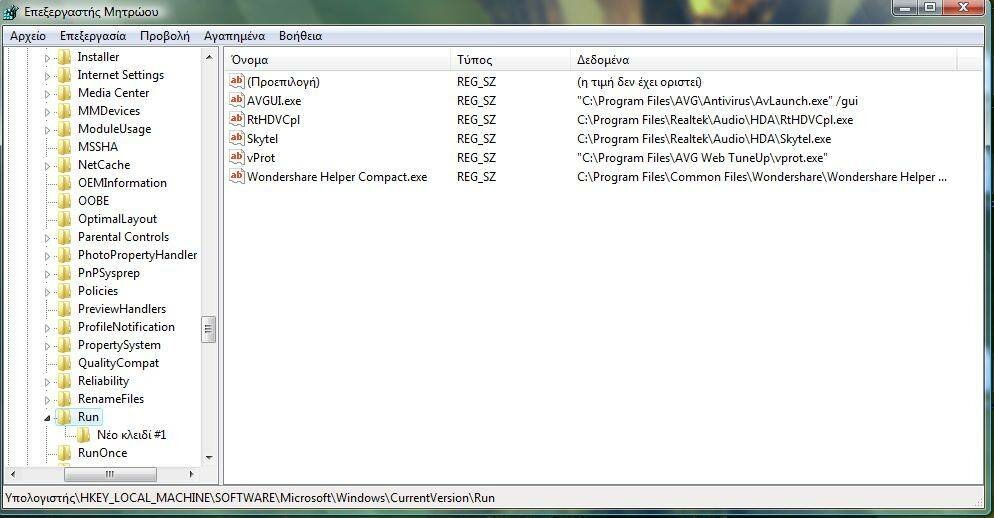The width and height of the screenshot is (994, 518).
Task: Click the Run folder icon
Action: (64, 417)
